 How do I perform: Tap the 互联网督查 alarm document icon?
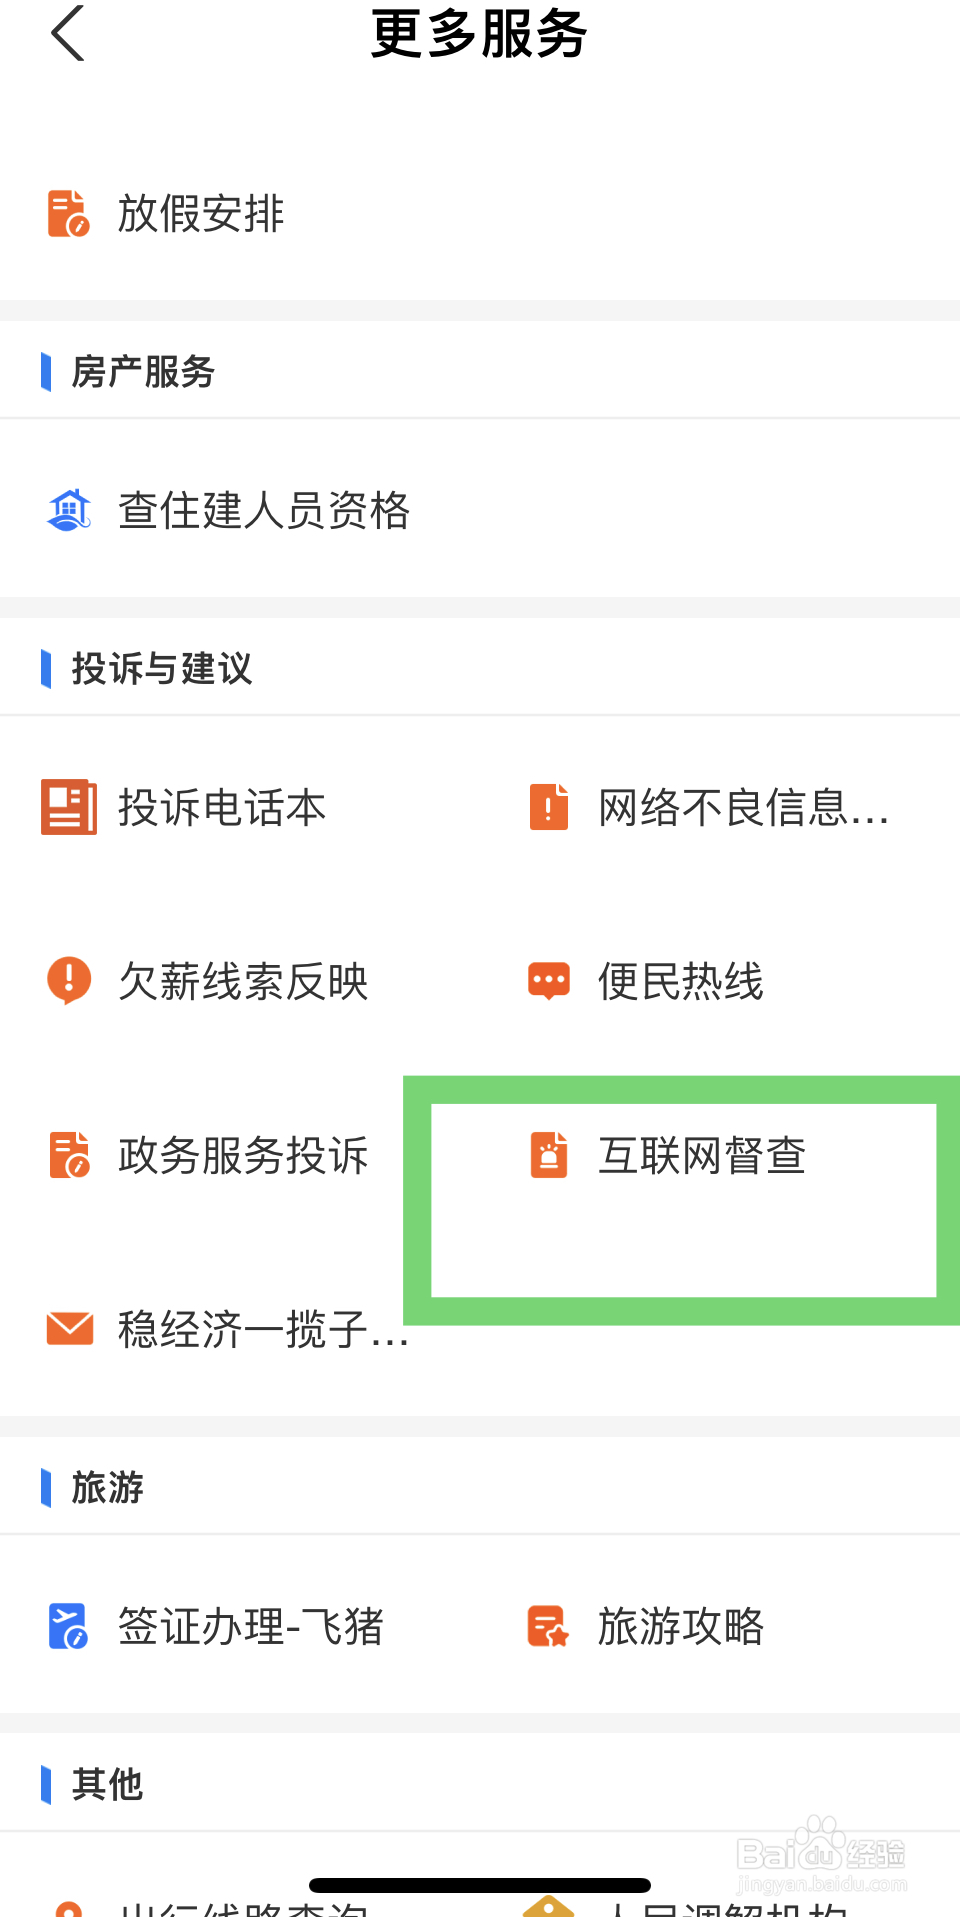tap(549, 1155)
